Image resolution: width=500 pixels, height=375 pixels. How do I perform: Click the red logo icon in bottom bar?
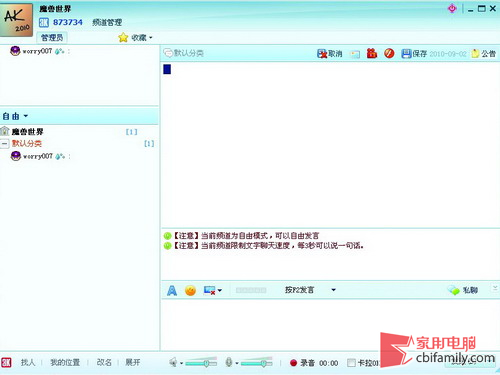[6, 362]
